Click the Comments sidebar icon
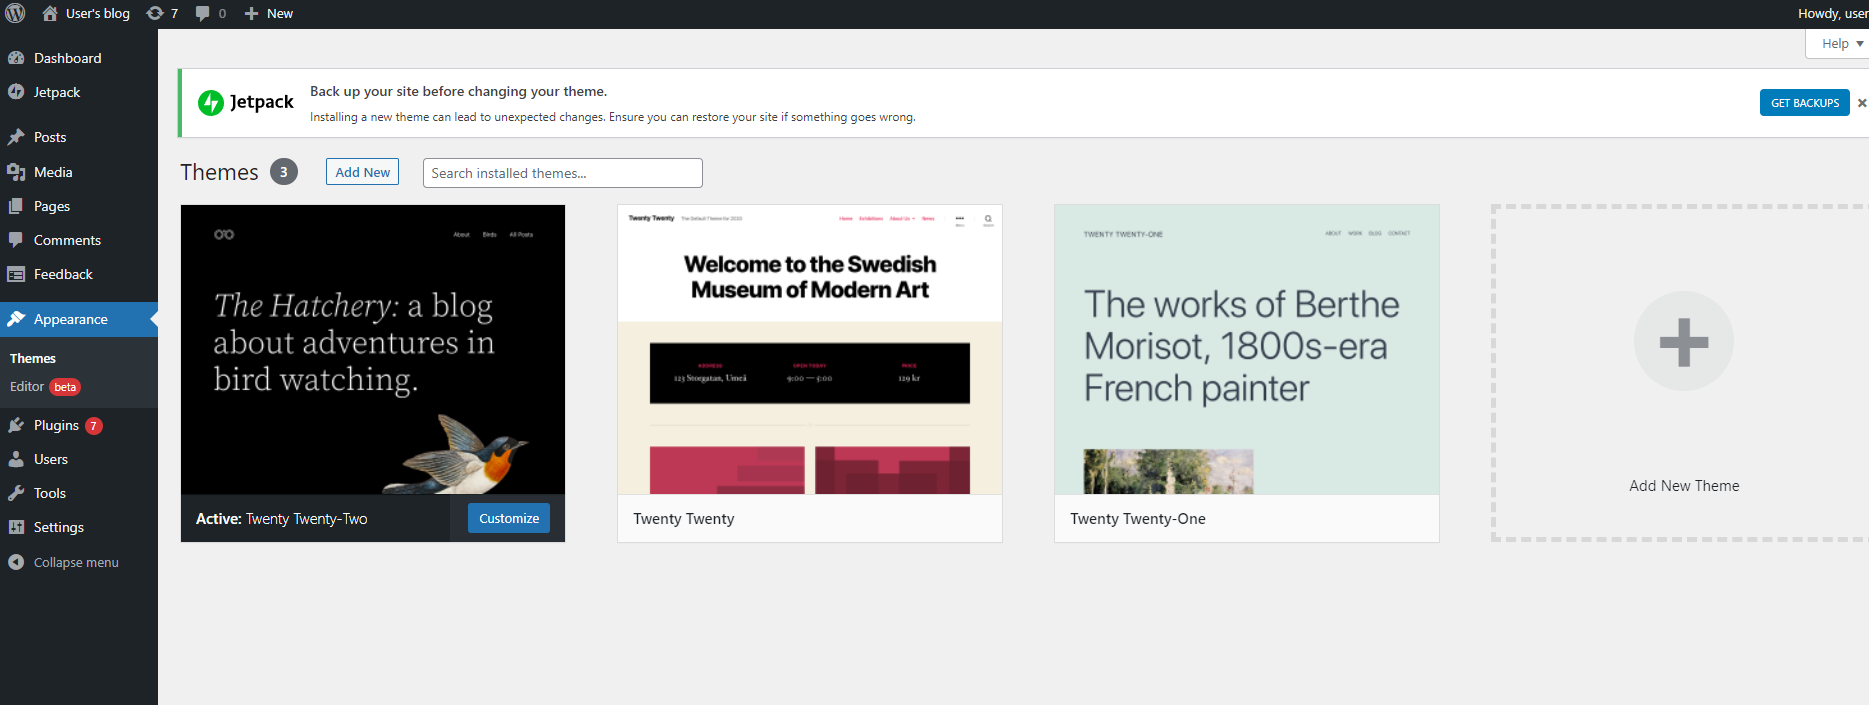The width and height of the screenshot is (1869, 705). (16, 240)
